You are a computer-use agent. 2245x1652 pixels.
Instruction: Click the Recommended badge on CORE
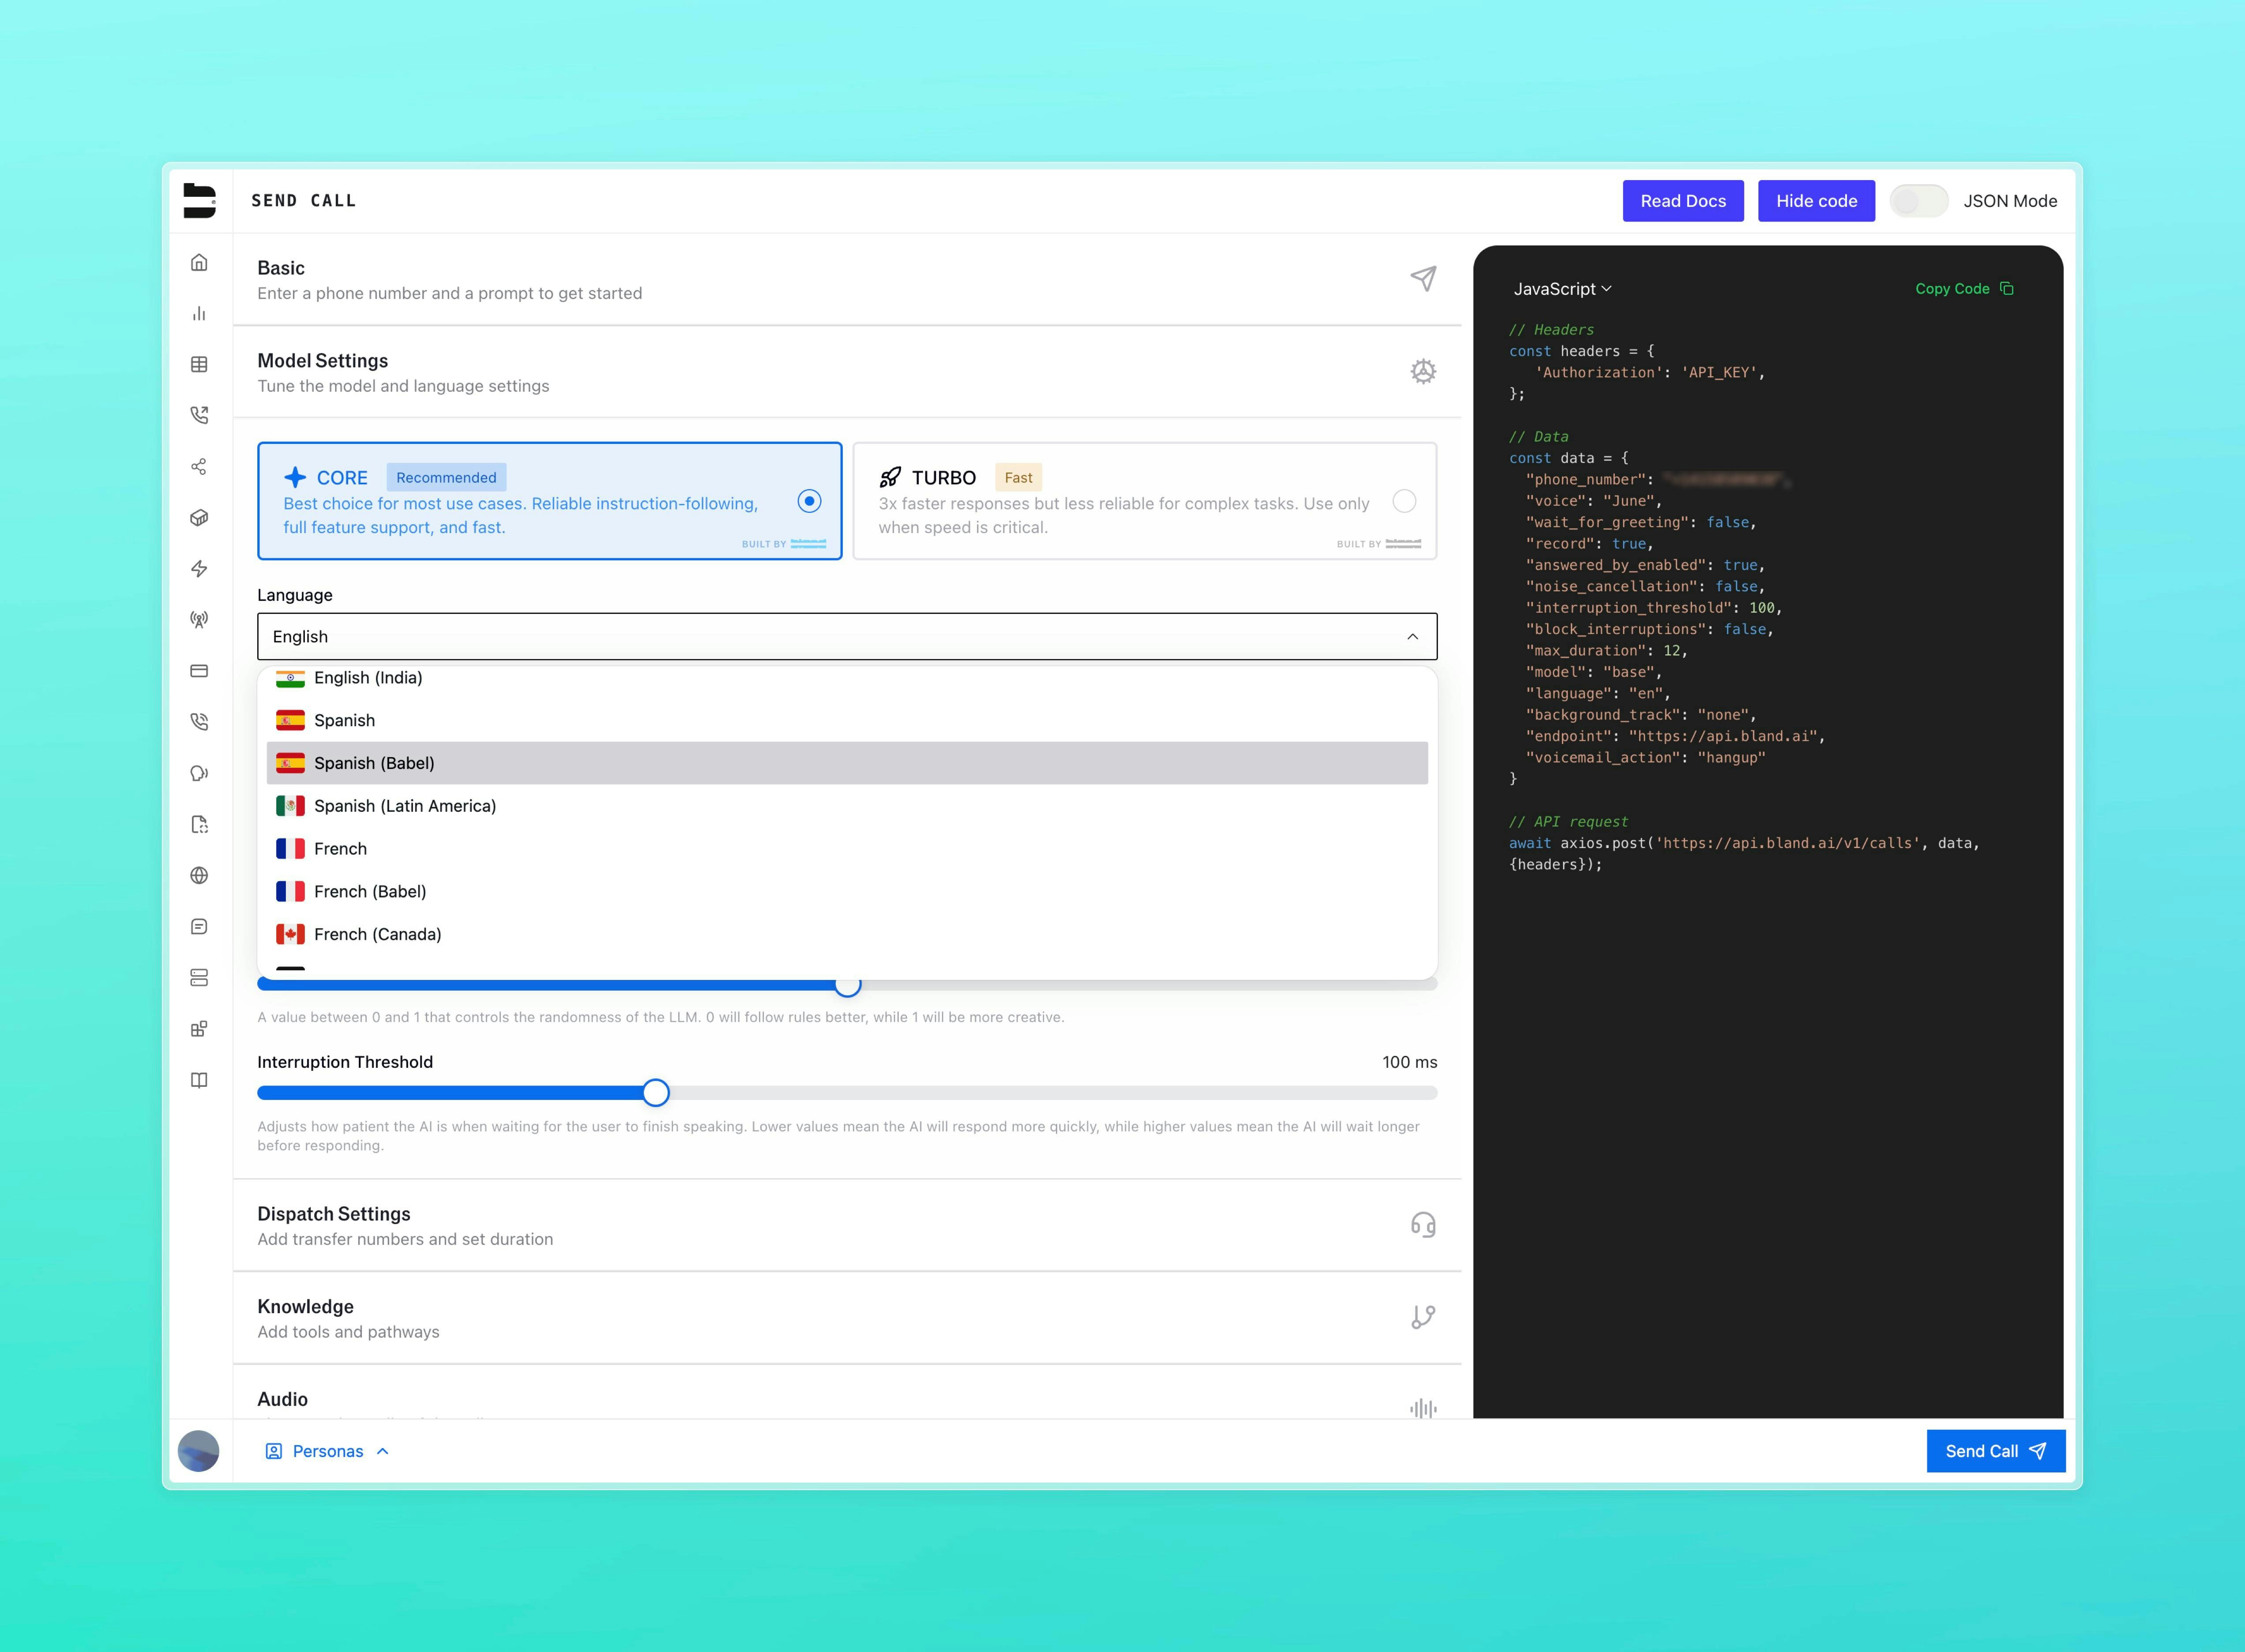click(446, 477)
